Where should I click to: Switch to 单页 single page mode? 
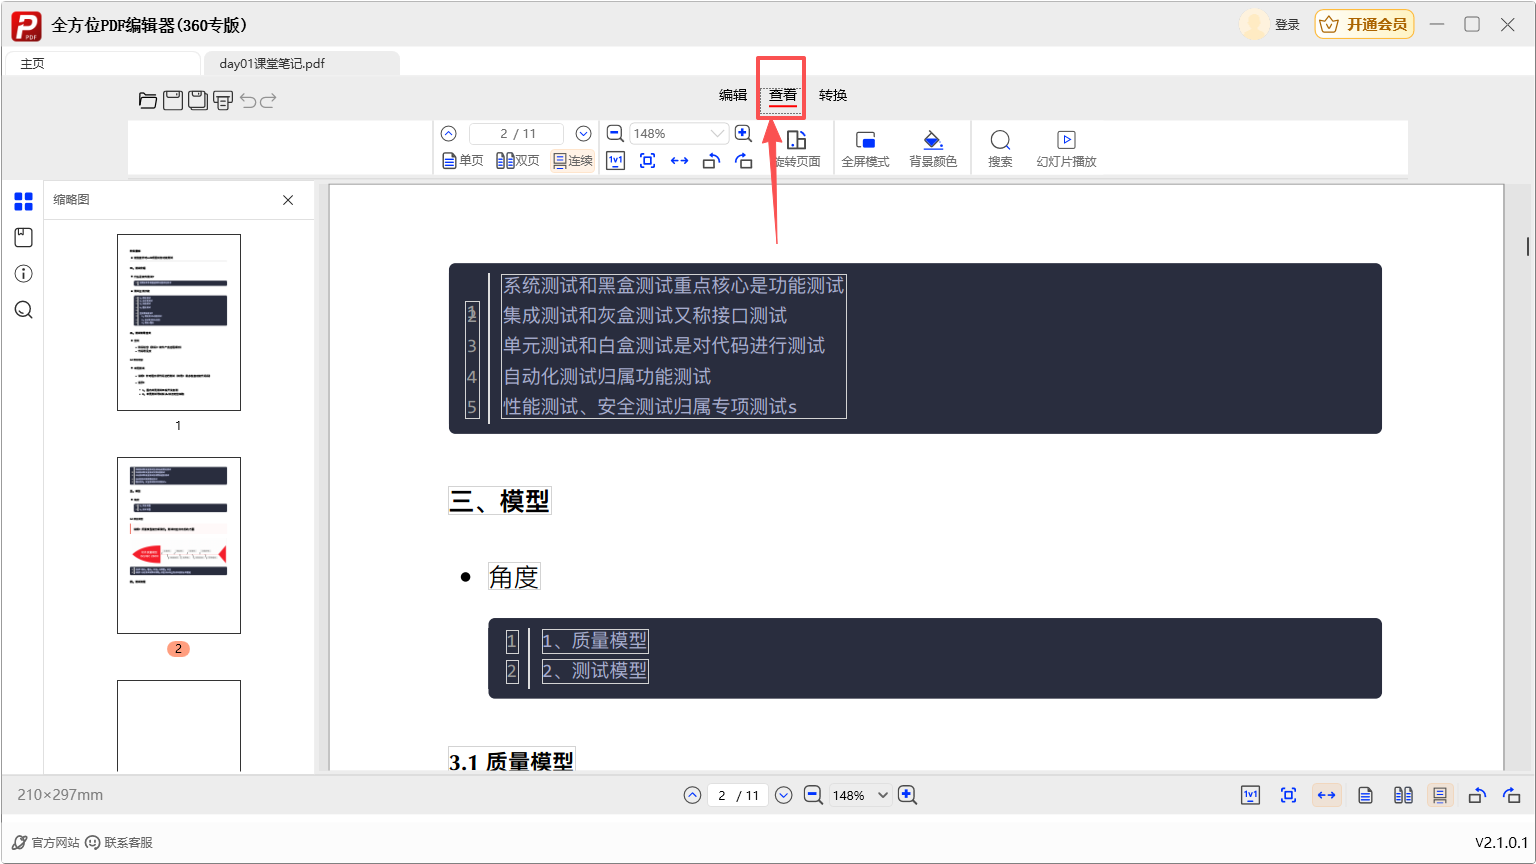tap(462, 161)
